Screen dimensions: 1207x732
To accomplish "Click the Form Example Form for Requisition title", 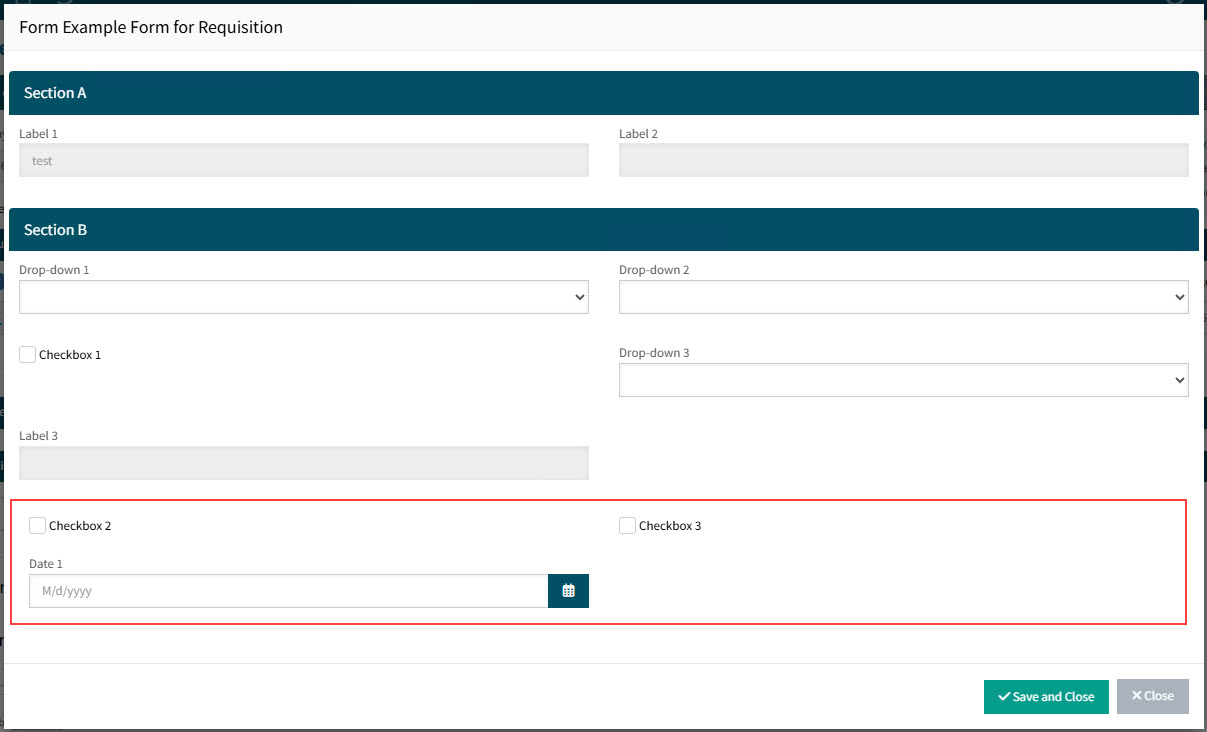I will (151, 27).
